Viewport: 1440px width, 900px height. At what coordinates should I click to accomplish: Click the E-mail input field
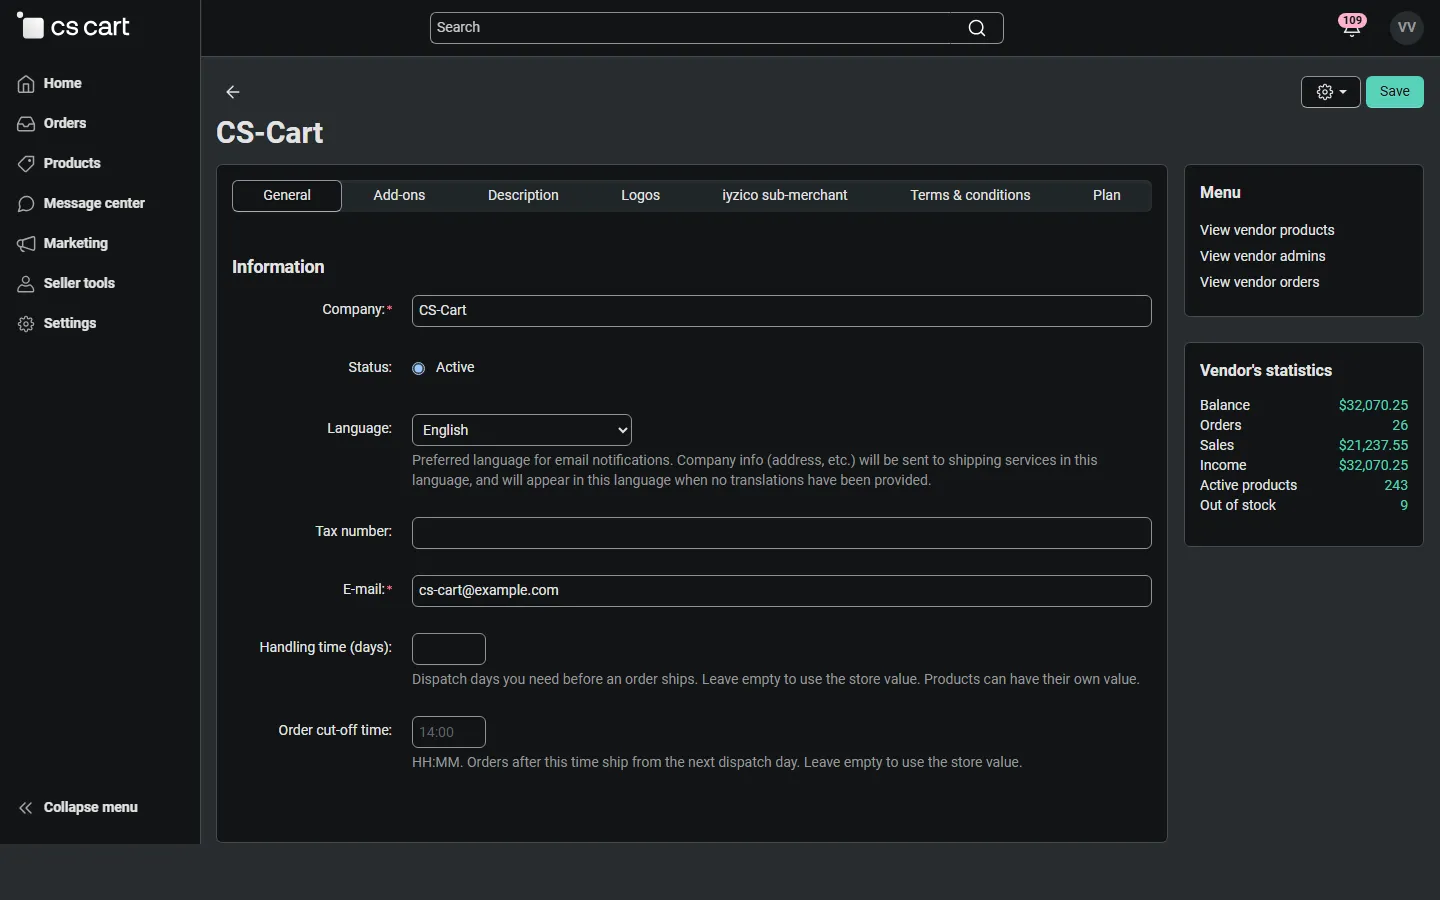coord(782,591)
